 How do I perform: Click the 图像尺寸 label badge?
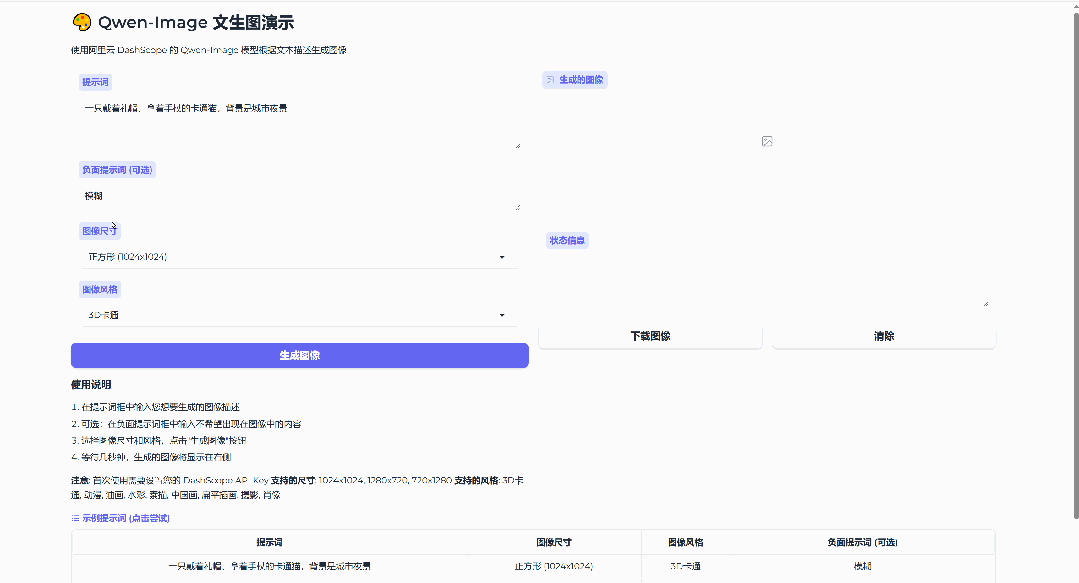(99, 230)
